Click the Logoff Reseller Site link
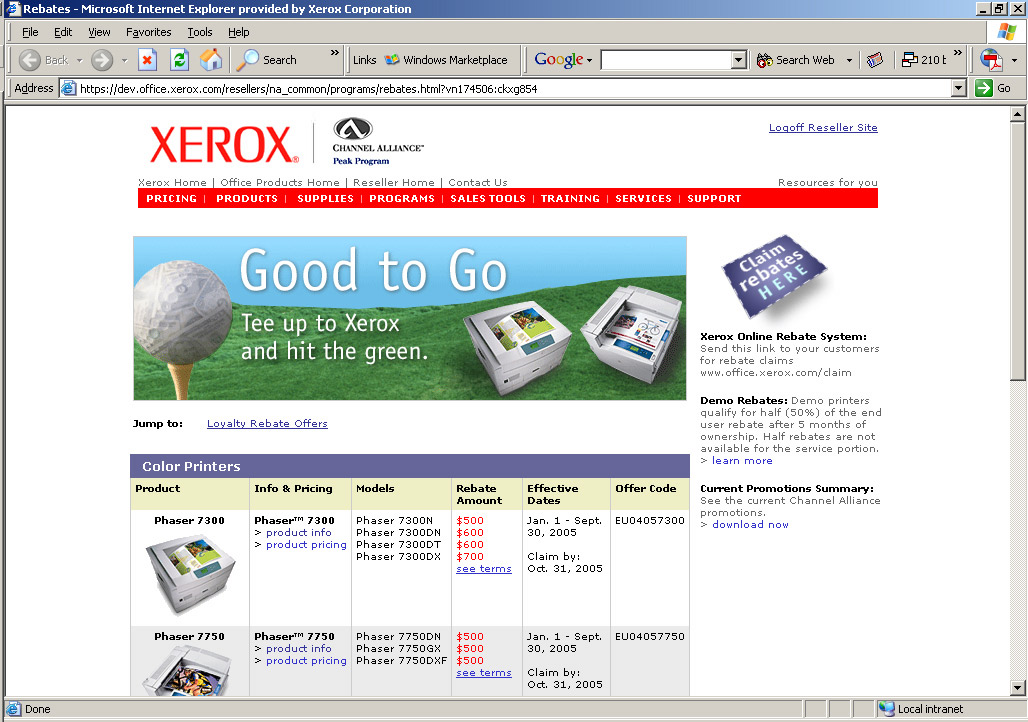This screenshot has width=1028, height=722. 823,128
